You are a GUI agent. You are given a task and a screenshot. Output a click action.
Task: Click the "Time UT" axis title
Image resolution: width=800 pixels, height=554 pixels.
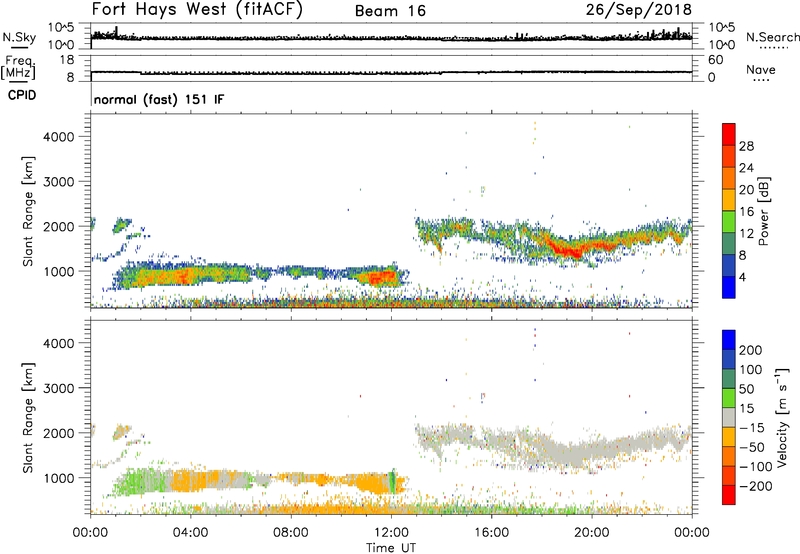click(391, 547)
